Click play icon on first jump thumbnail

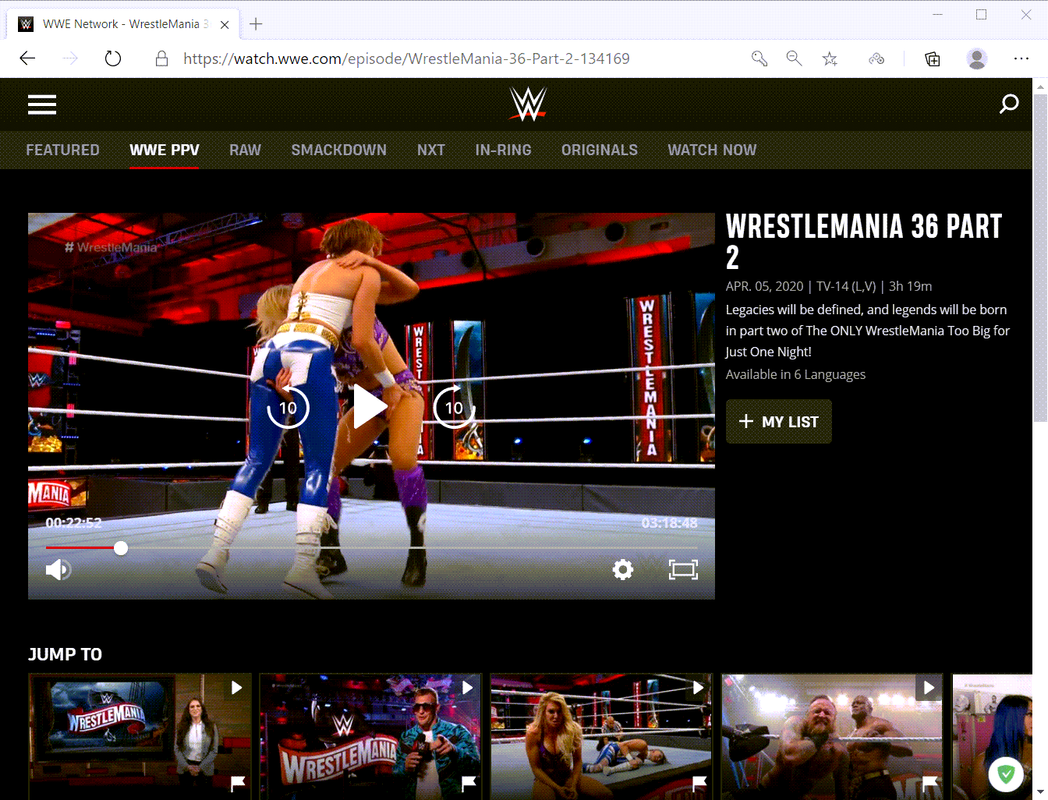237,688
